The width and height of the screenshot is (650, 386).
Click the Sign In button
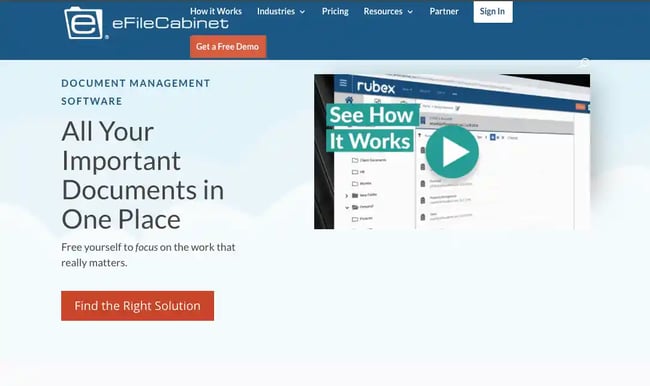point(493,12)
